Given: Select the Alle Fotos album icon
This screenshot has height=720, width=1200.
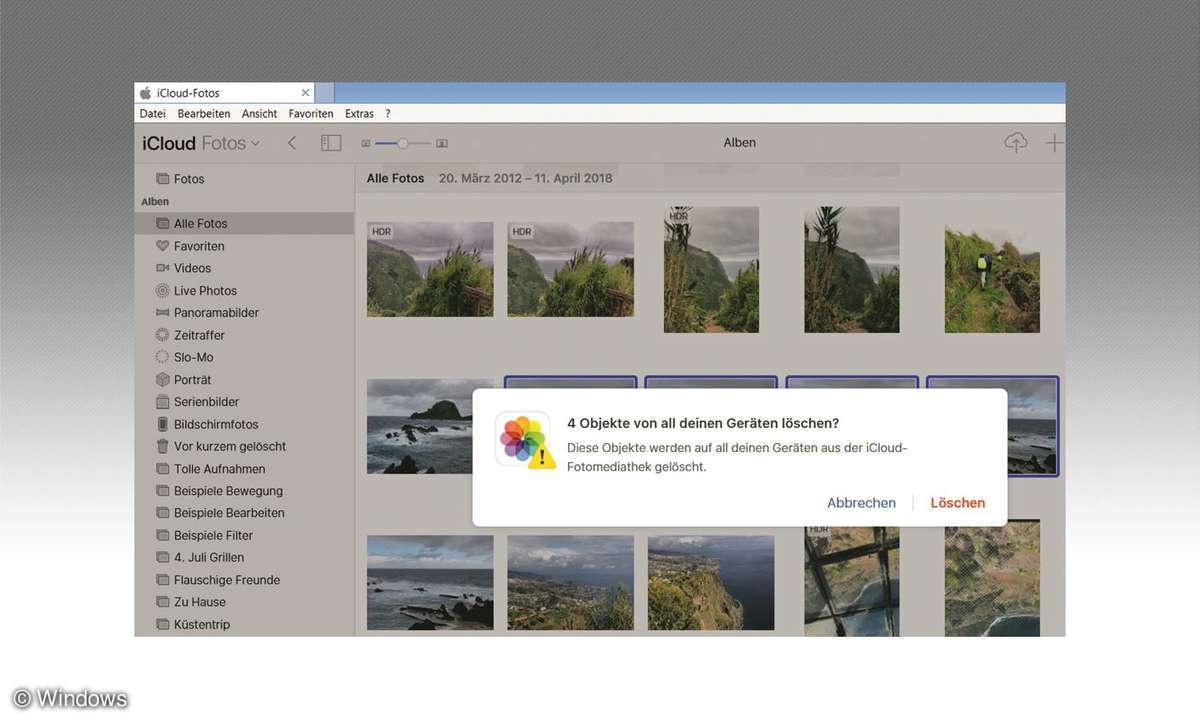Looking at the screenshot, I should tap(162, 224).
